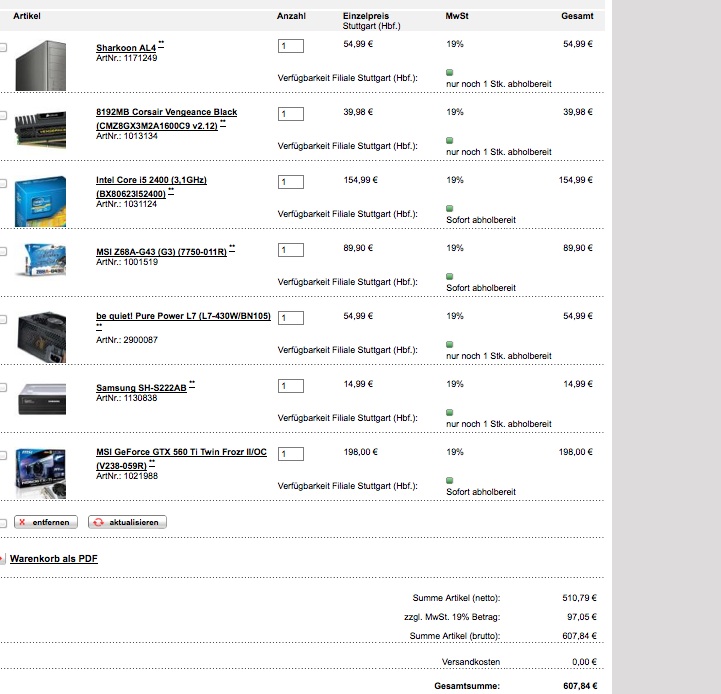Click quantity field for MSI GeForce GTX 560 Ti
Image resolution: width=721 pixels, height=694 pixels.
[x=291, y=454]
